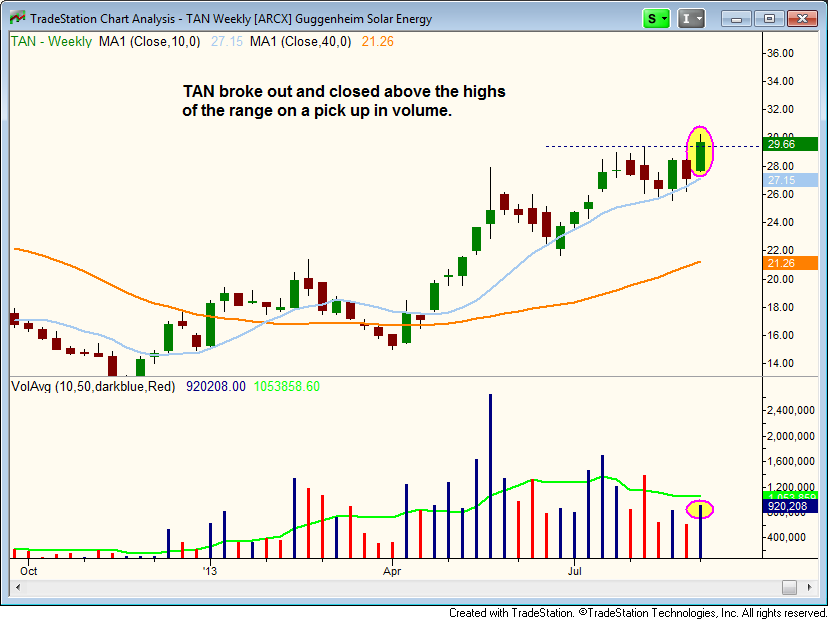Click the 32.00 price axis label
This screenshot has height=619, width=828.
coord(780,109)
